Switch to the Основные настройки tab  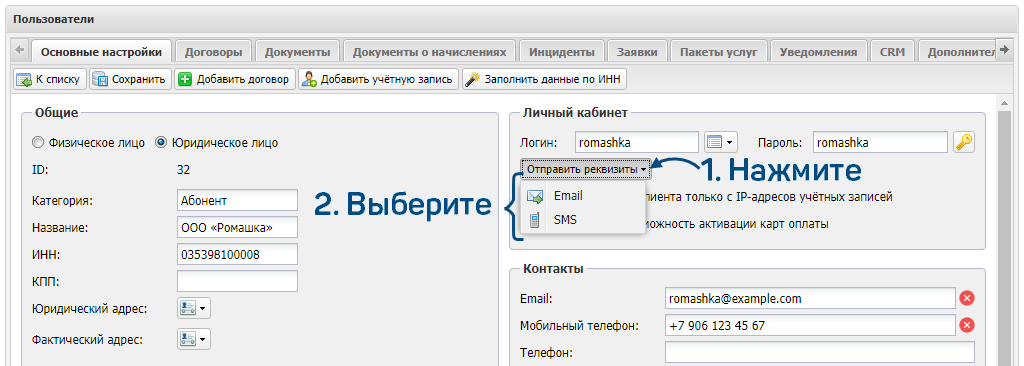click(101, 52)
